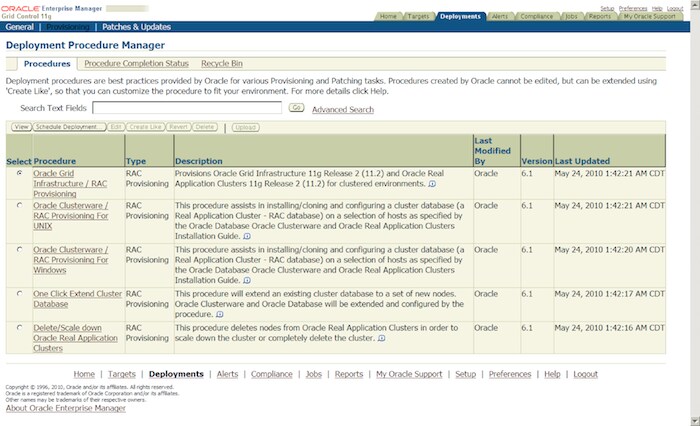
Task: Open Reports link in footer
Action: pyautogui.click(x=349, y=374)
